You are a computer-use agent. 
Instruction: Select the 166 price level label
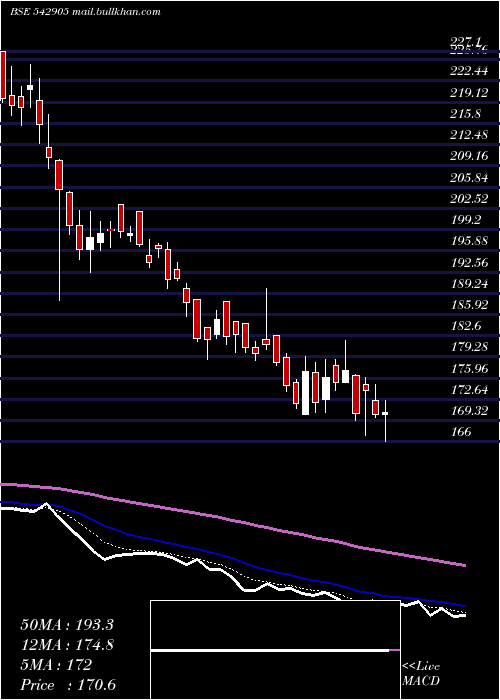point(461,432)
